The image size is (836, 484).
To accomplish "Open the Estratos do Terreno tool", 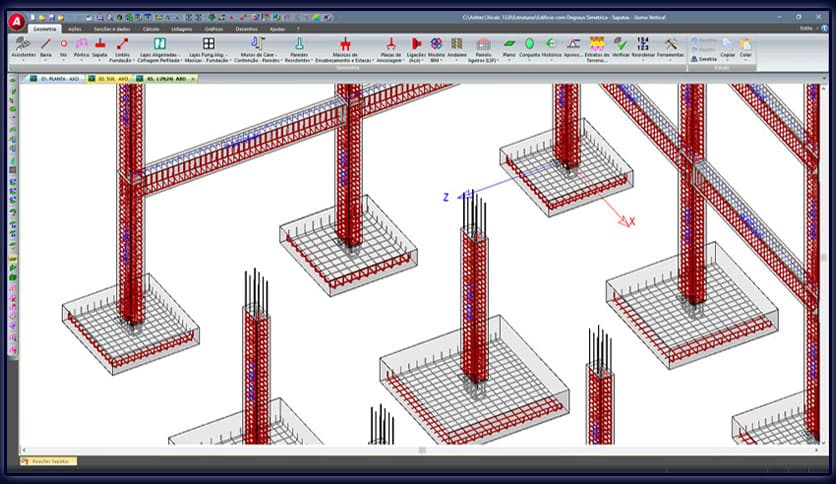I will coord(597,45).
